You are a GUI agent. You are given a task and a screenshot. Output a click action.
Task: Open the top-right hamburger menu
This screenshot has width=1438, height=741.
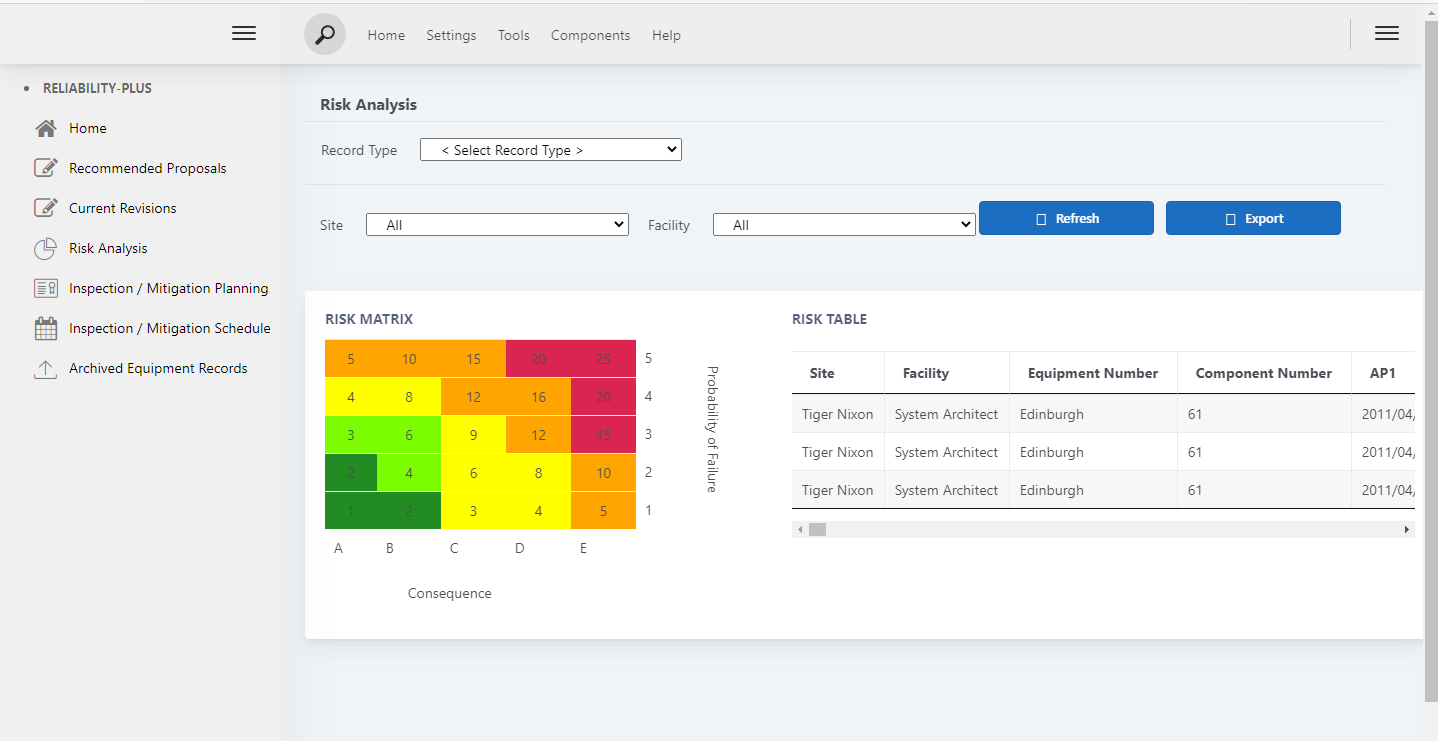coord(1386,33)
